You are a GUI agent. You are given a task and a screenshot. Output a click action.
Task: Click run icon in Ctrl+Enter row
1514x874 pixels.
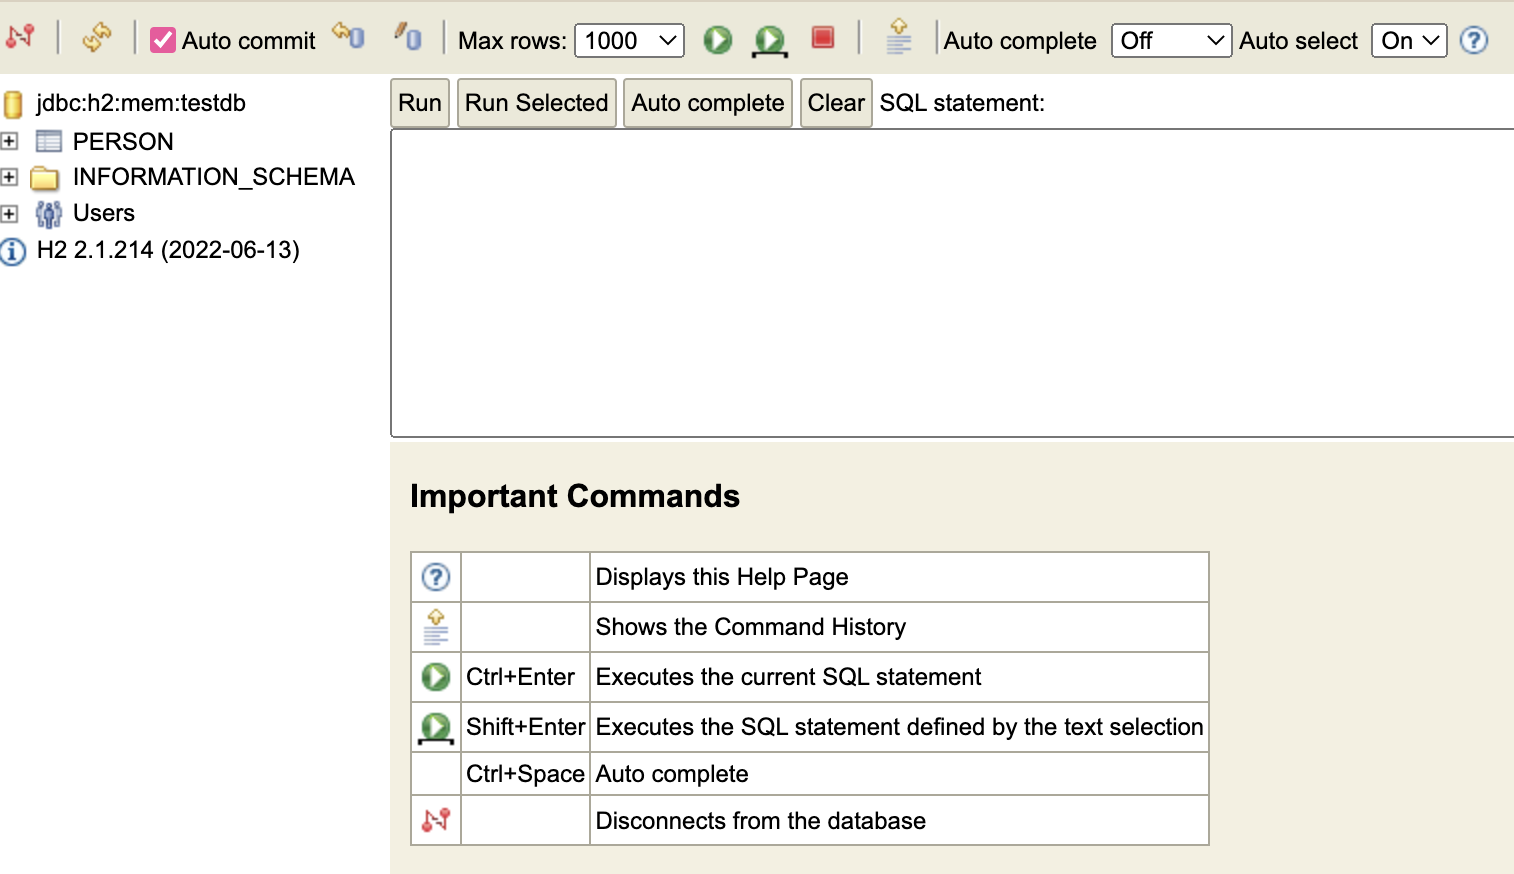coord(436,677)
